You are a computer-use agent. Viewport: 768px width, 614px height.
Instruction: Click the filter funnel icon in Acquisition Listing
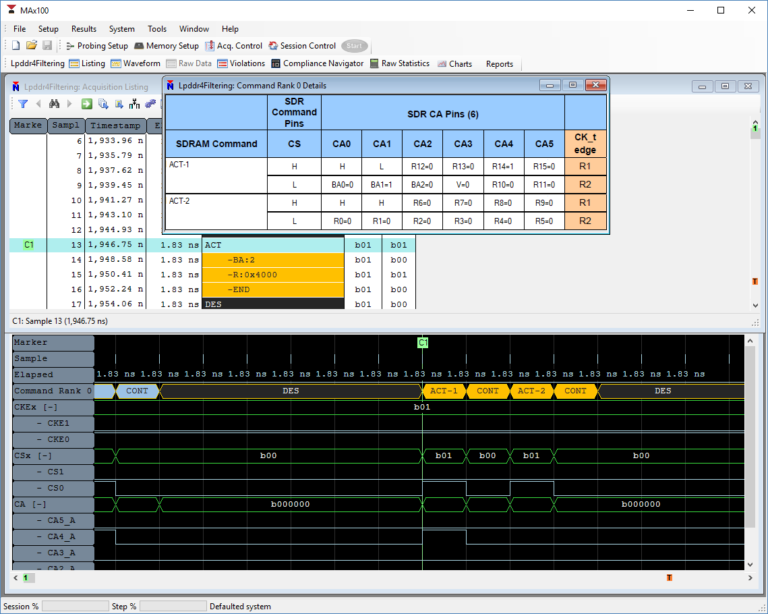pos(23,104)
